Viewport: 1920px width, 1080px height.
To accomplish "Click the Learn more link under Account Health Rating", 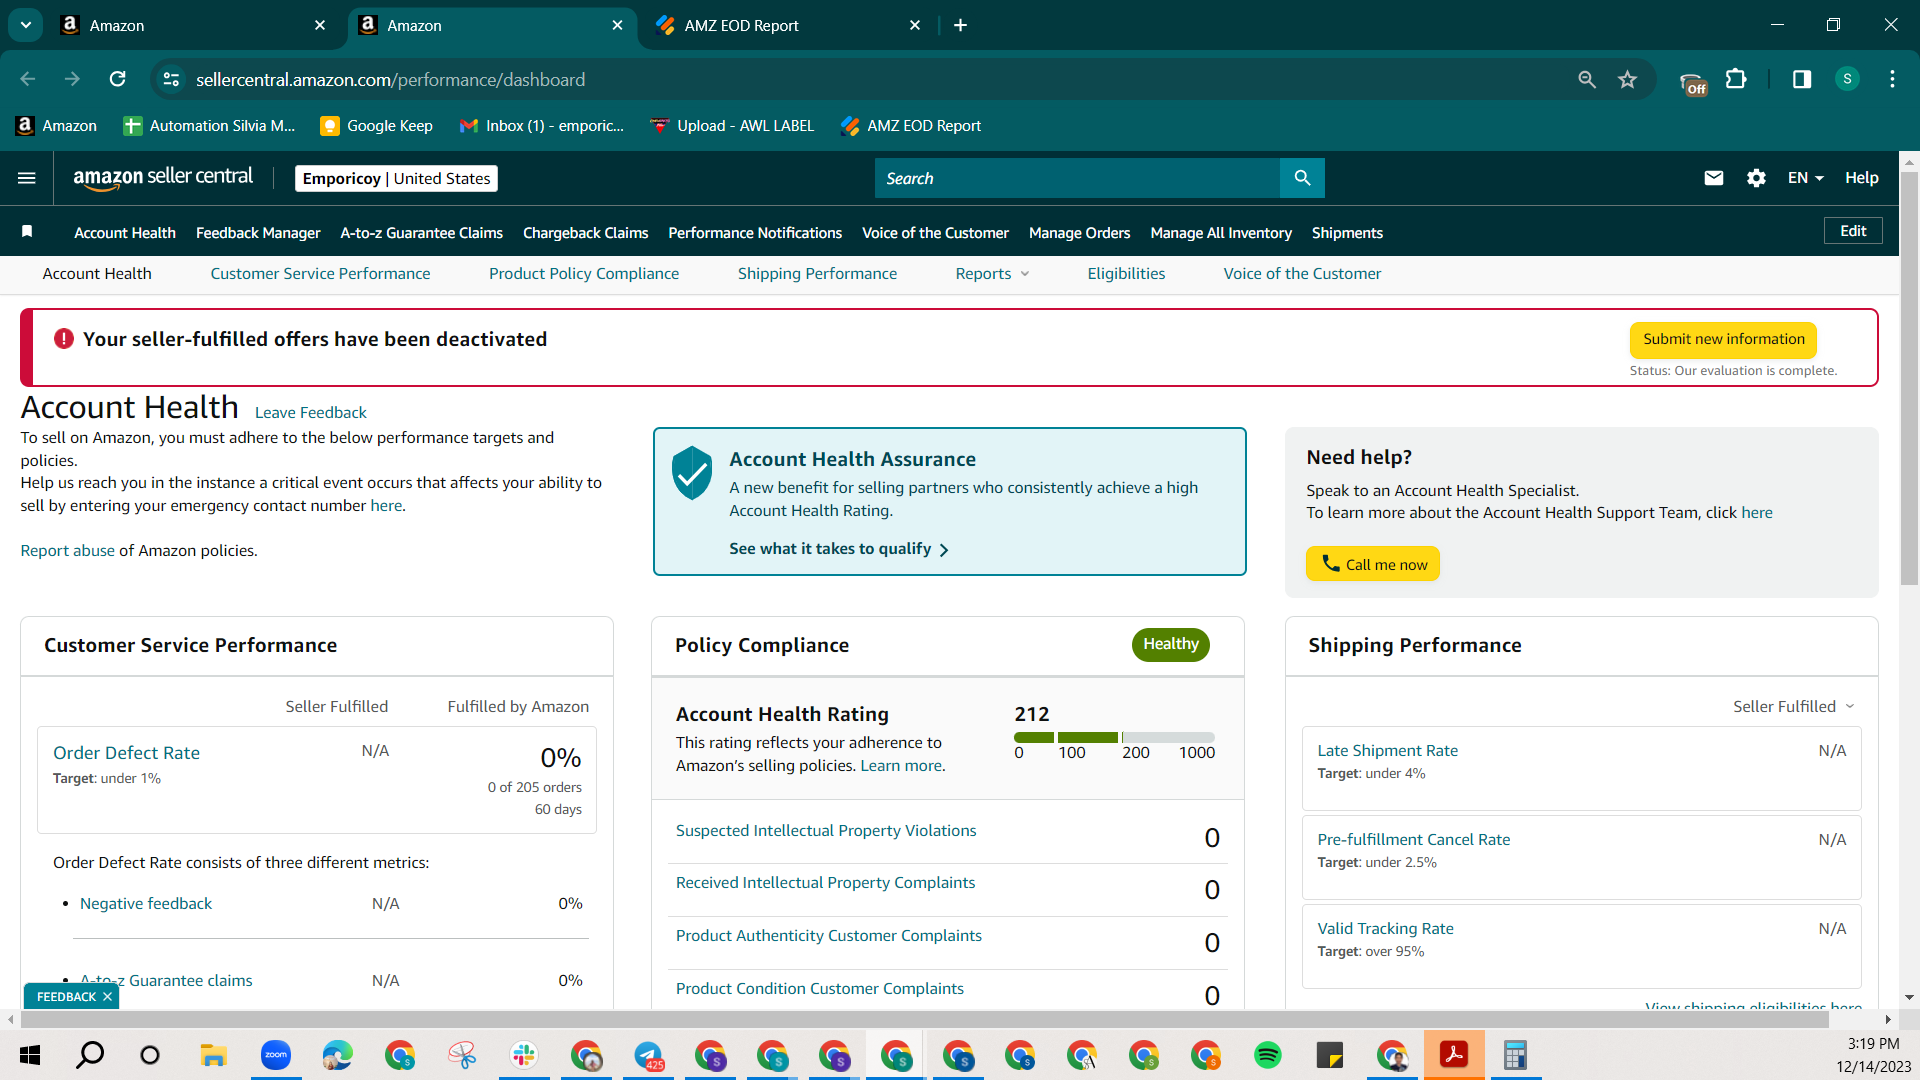I will (x=900, y=766).
